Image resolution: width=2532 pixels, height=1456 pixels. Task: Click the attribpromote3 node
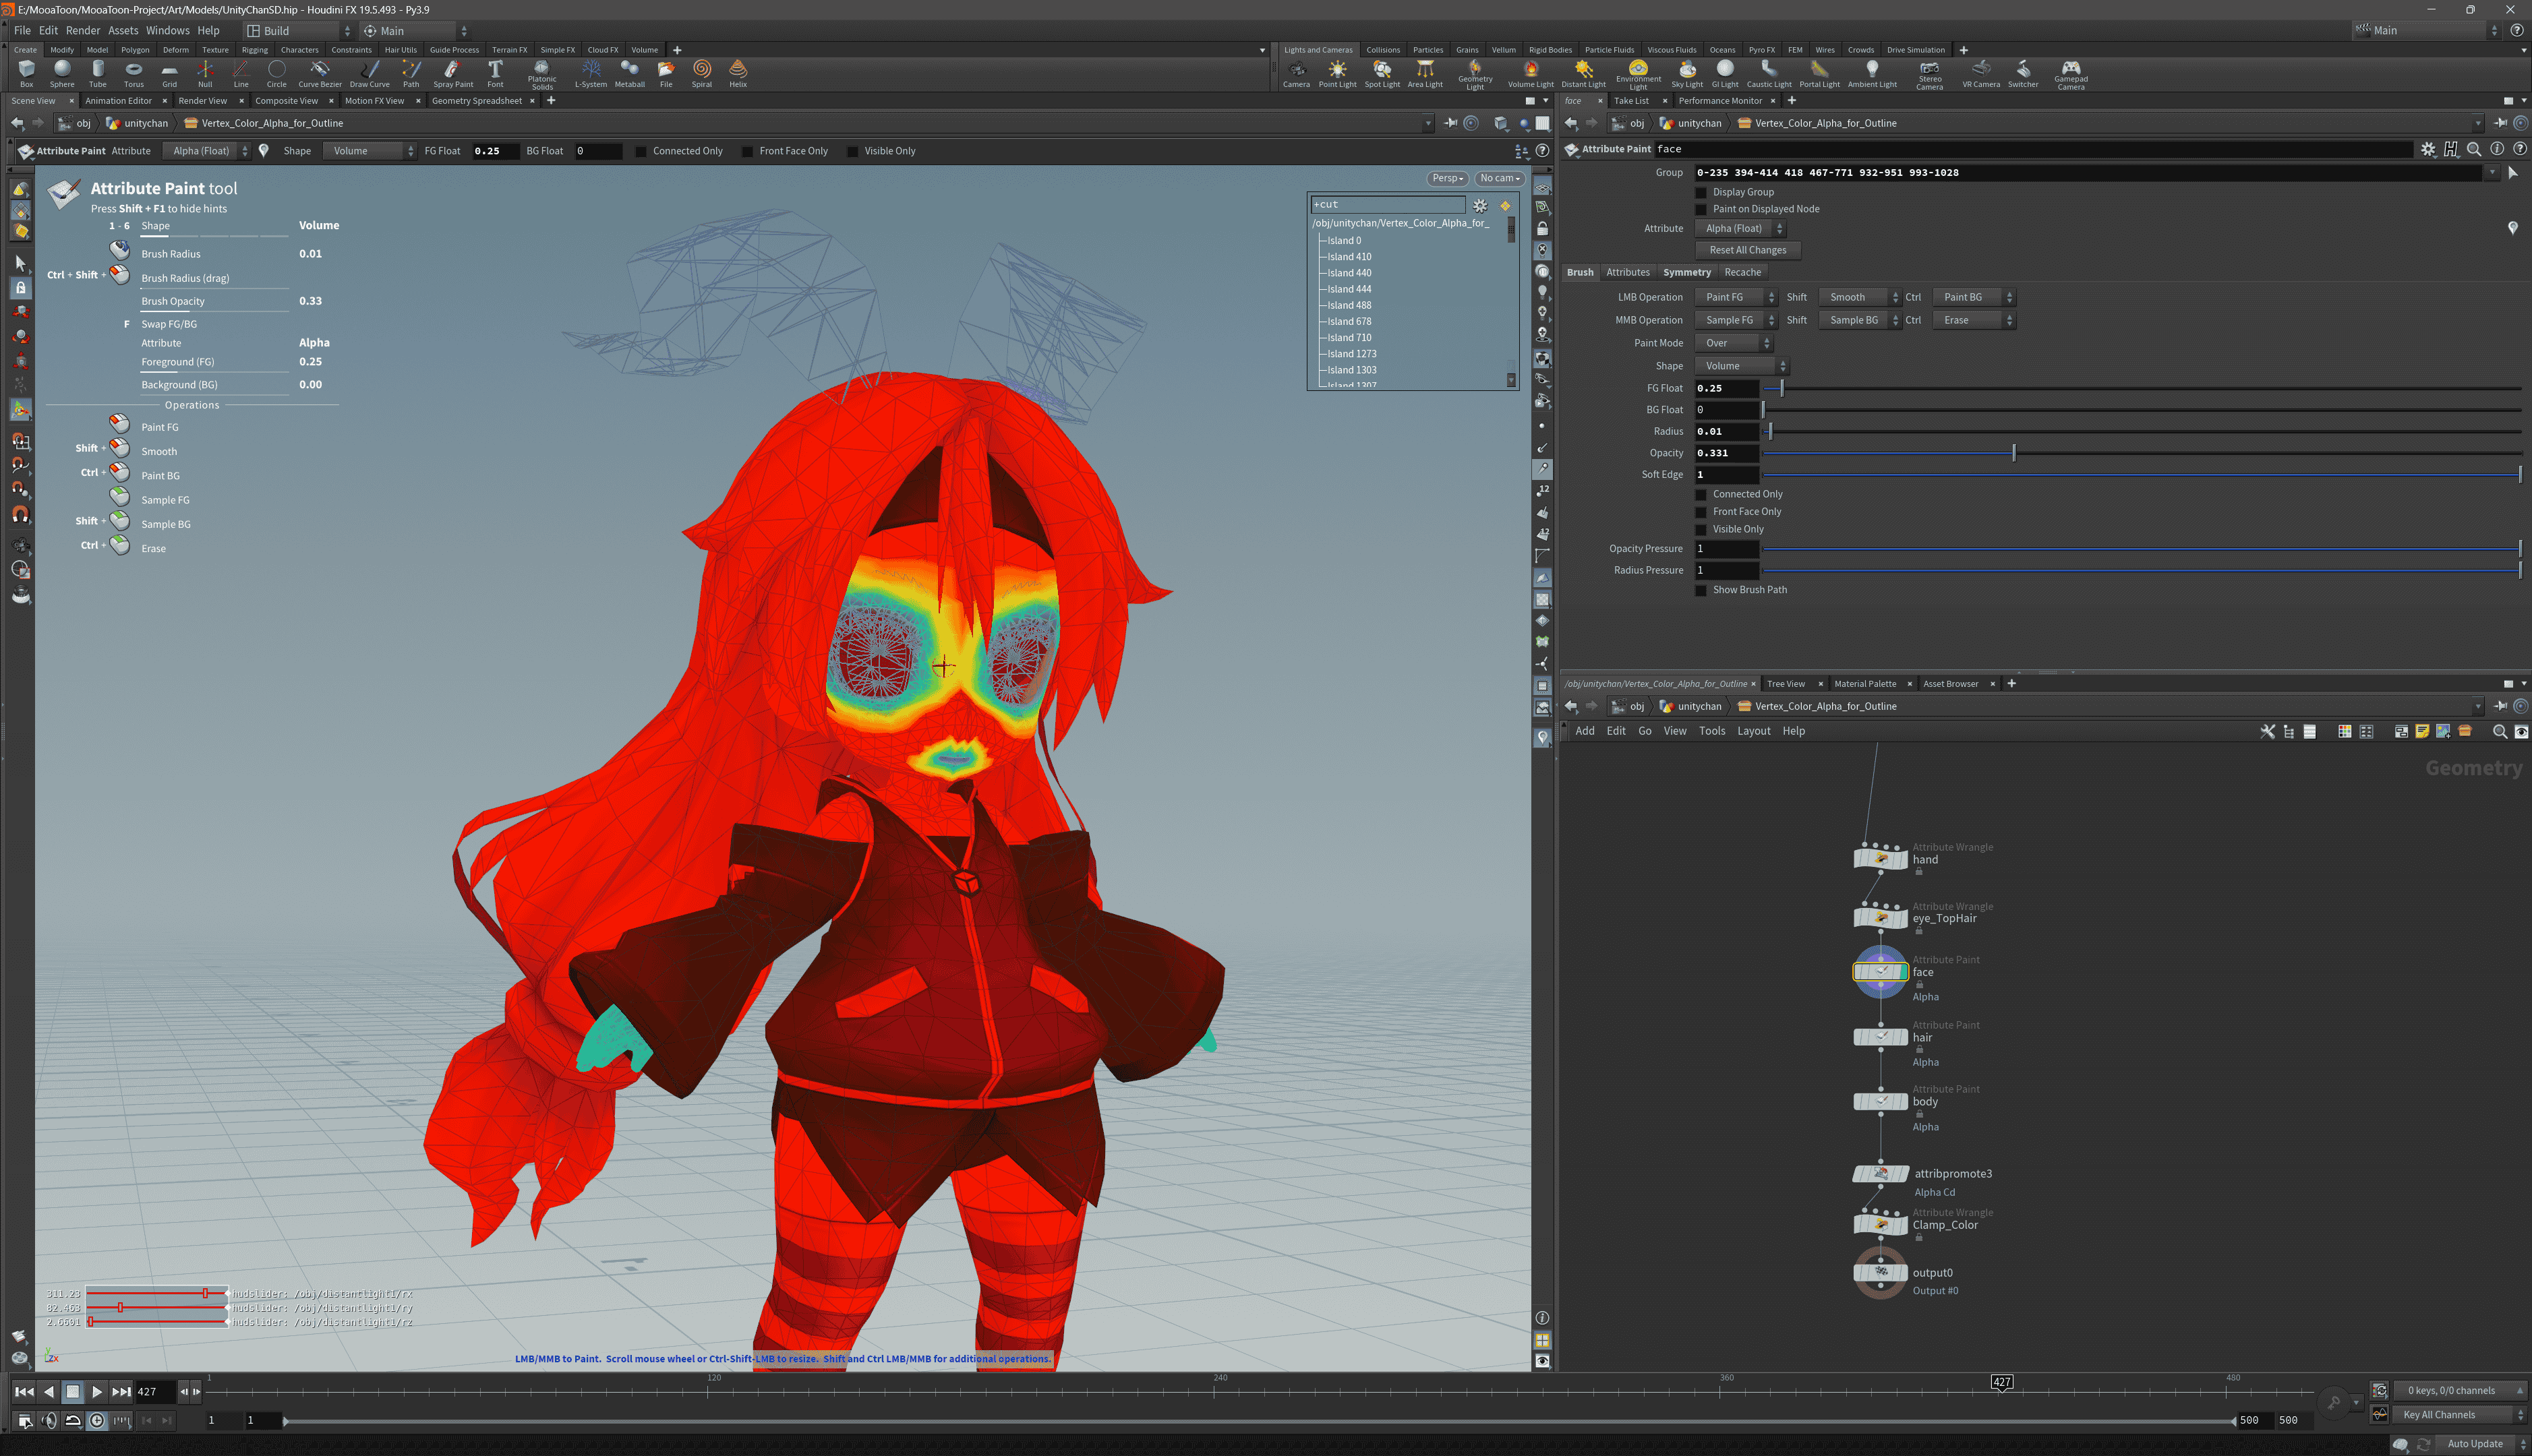(x=1880, y=1174)
